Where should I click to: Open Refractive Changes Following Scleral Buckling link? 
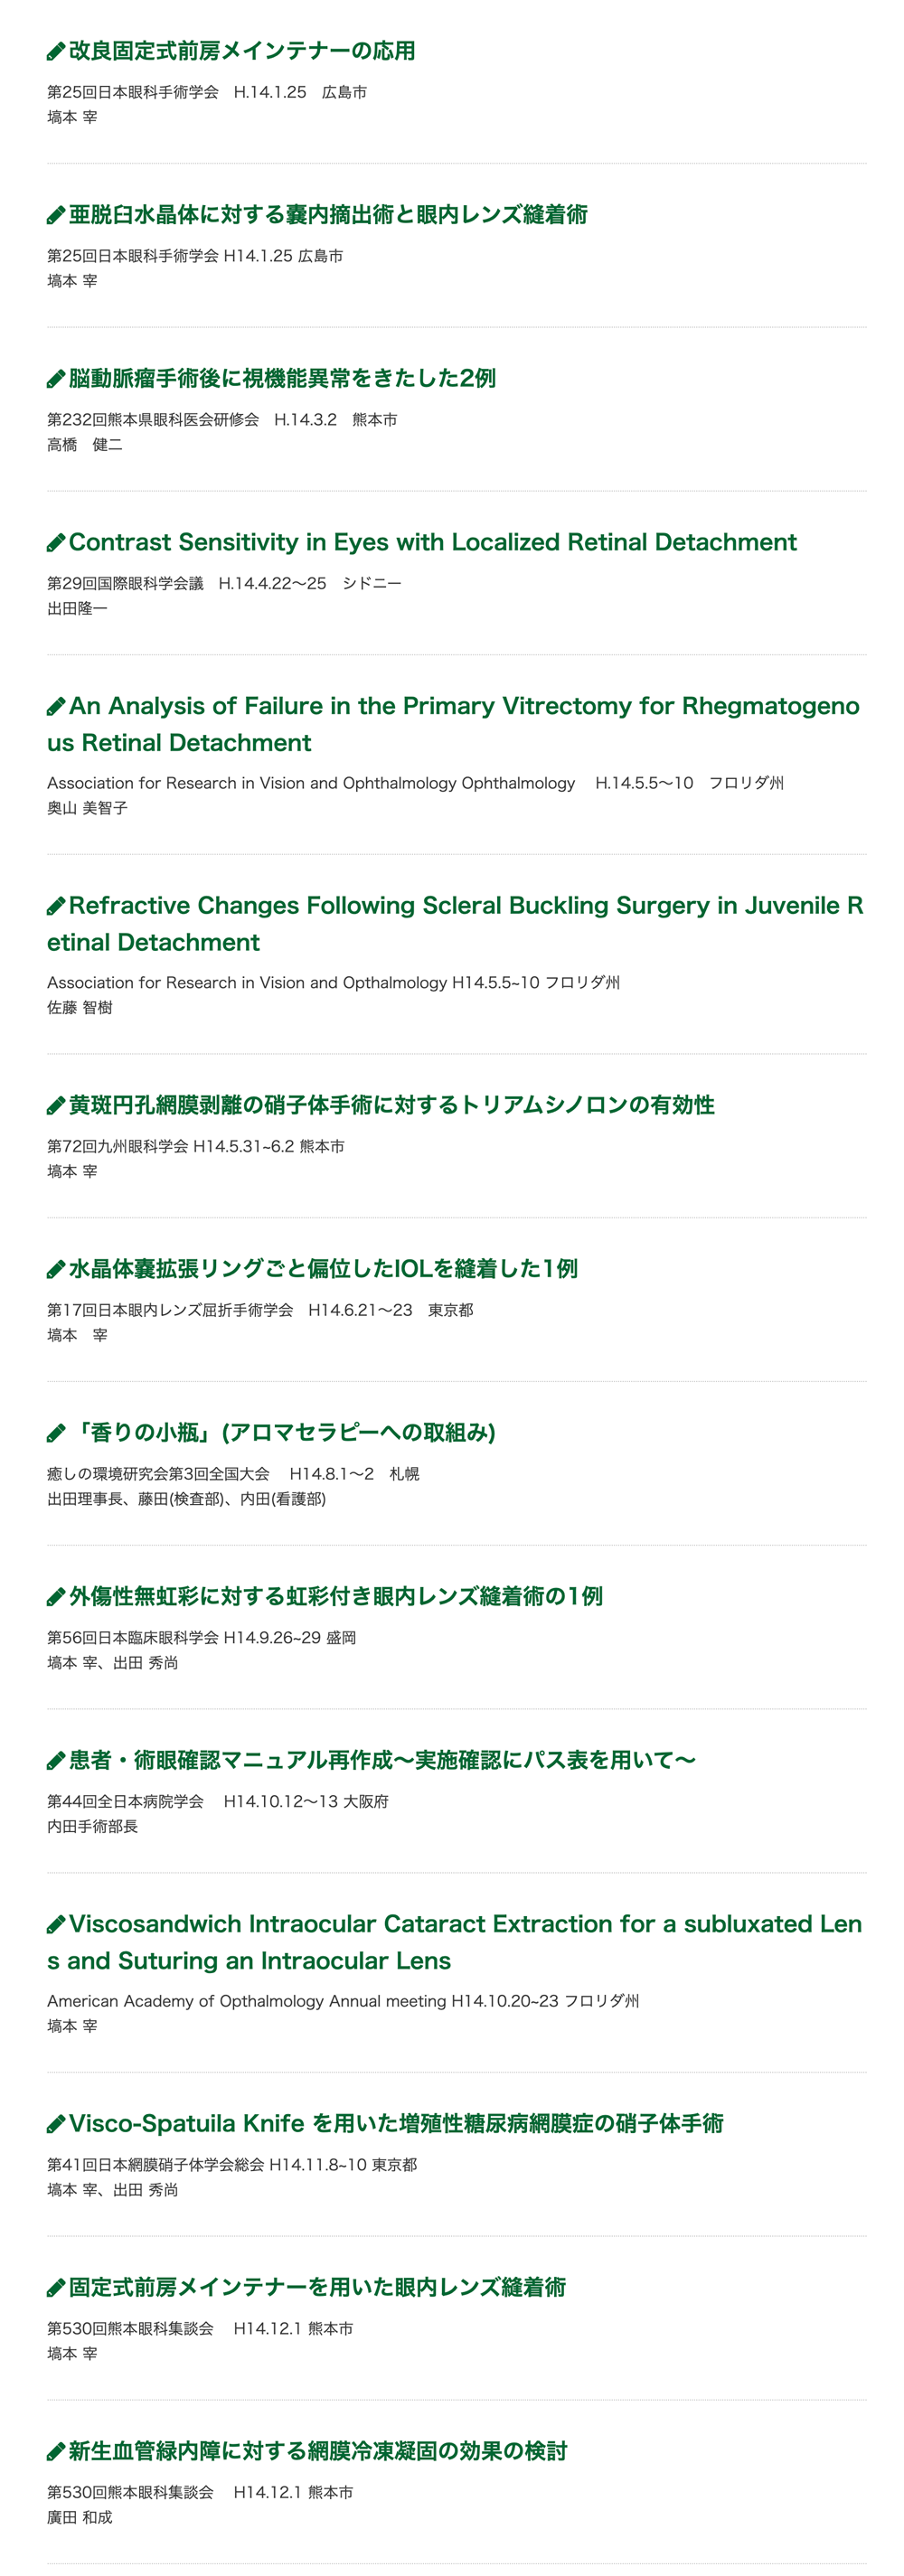[x=455, y=924]
